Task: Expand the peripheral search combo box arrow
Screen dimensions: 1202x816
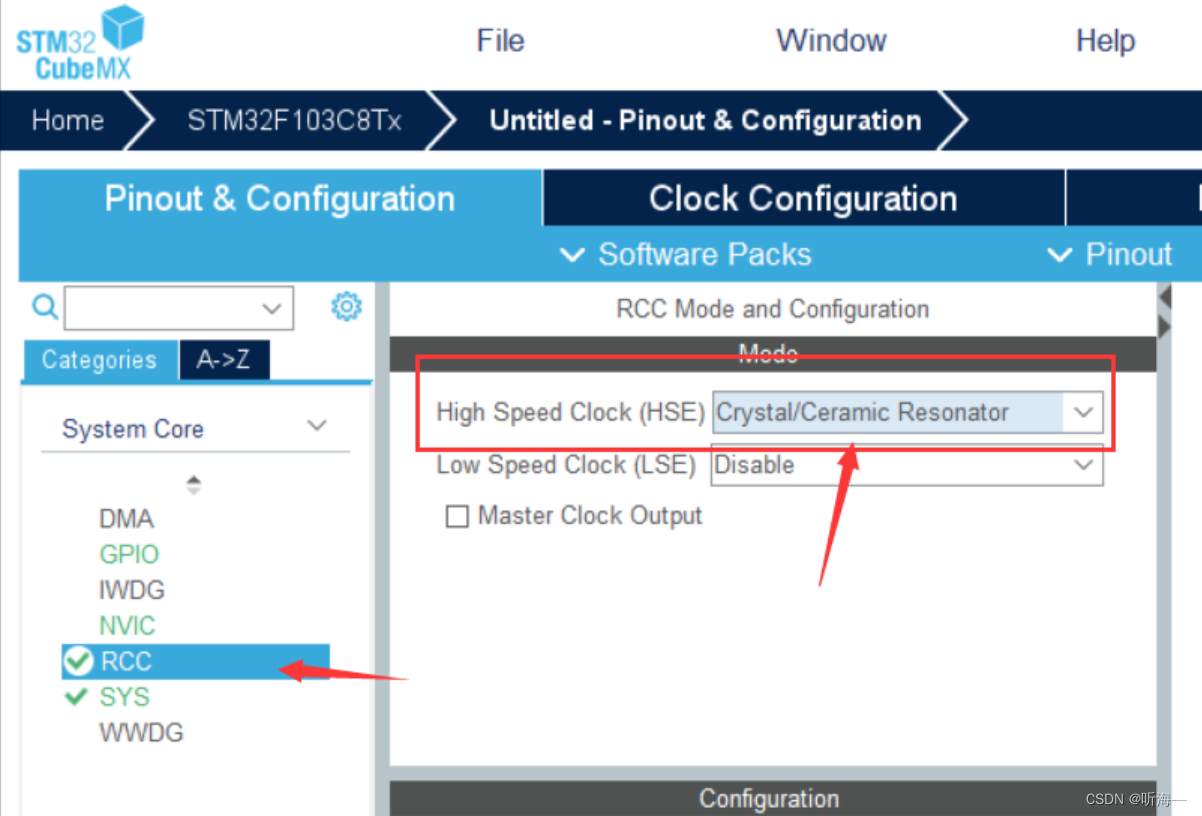Action: click(272, 309)
